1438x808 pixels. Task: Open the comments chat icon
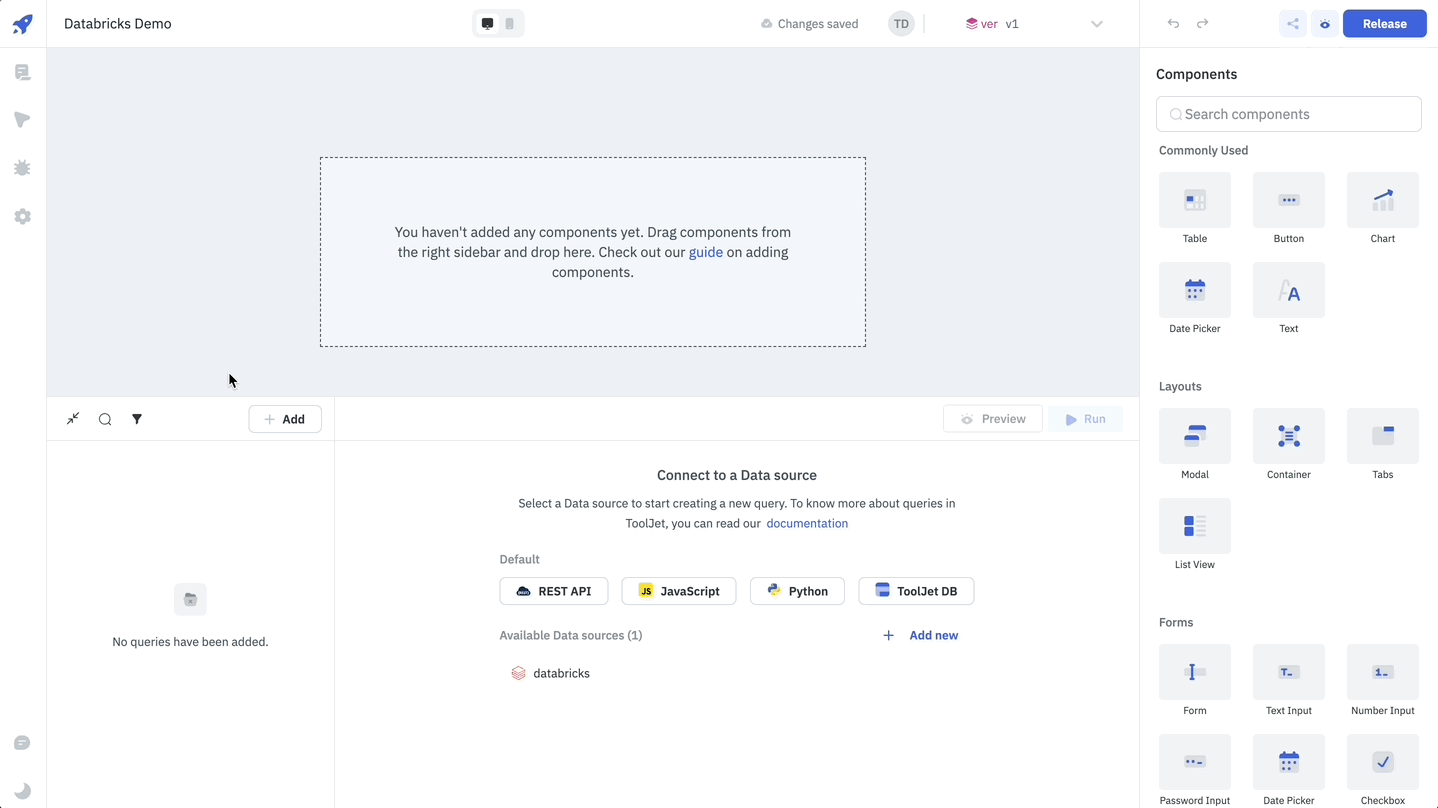pos(22,743)
